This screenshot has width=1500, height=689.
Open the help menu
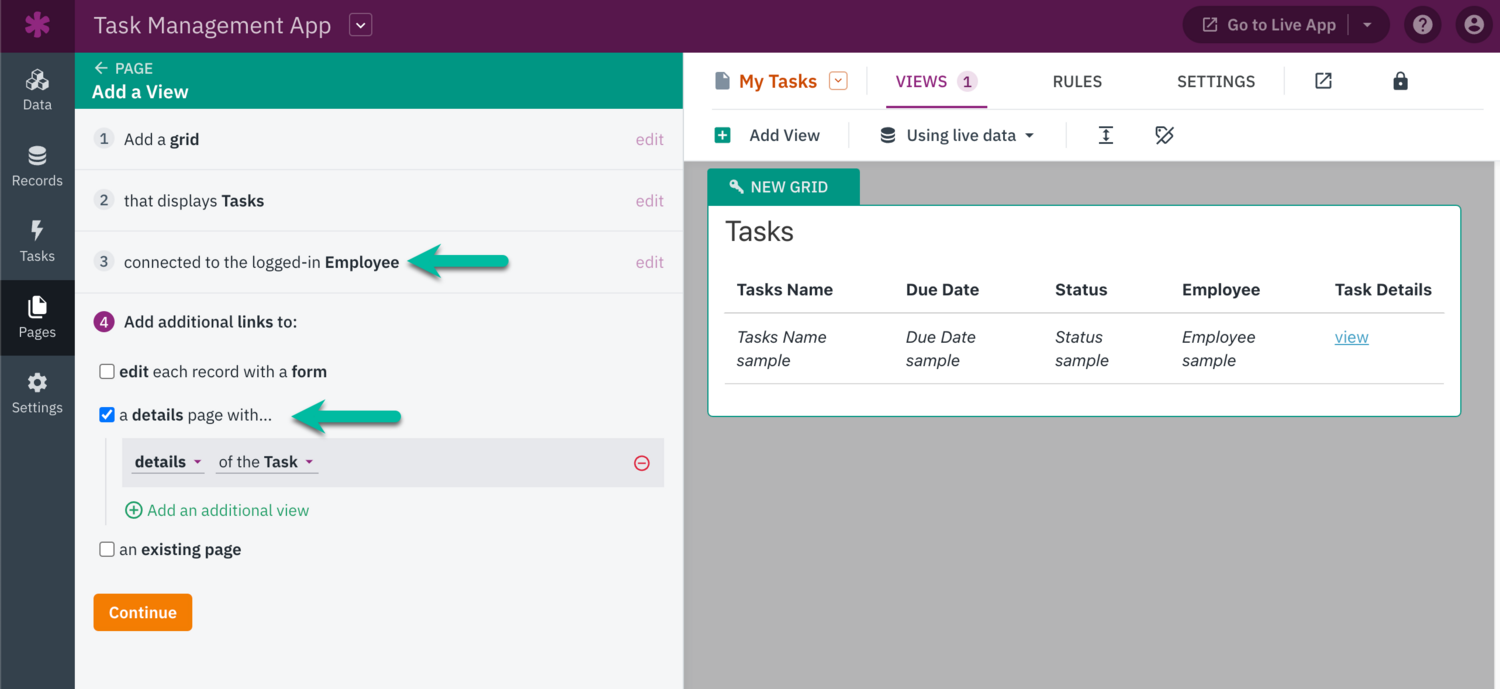[x=1422, y=24]
